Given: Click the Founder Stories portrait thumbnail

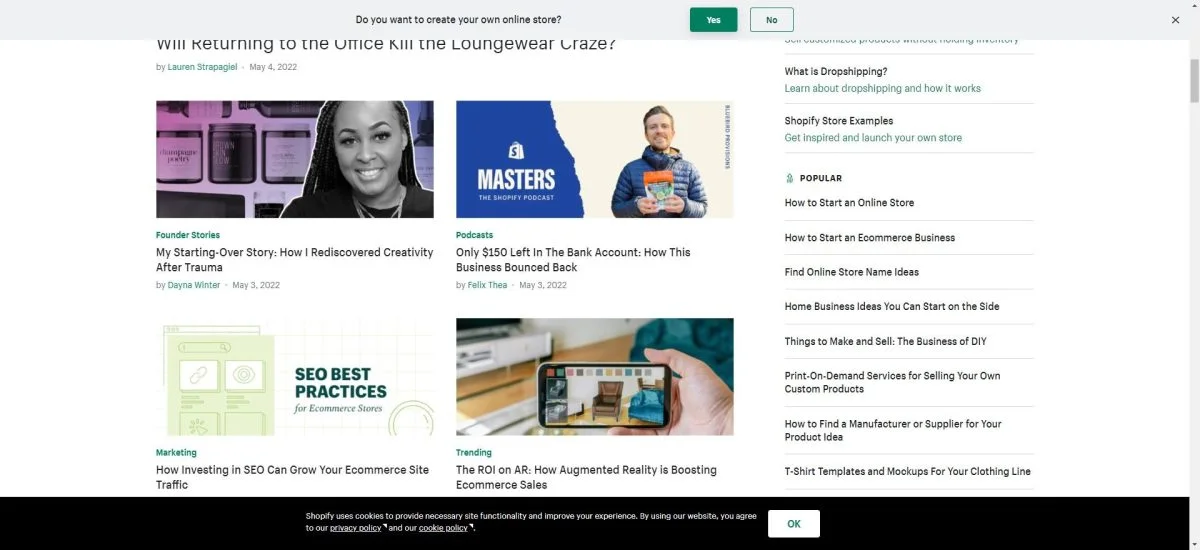Looking at the screenshot, I should (294, 159).
